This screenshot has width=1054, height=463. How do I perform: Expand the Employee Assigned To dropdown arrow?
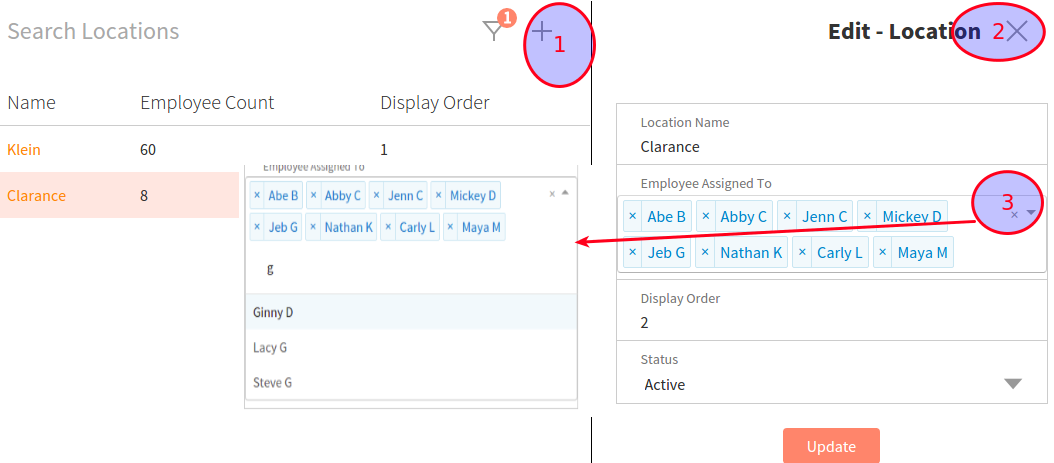pyautogui.click(x=1031, y=213)
